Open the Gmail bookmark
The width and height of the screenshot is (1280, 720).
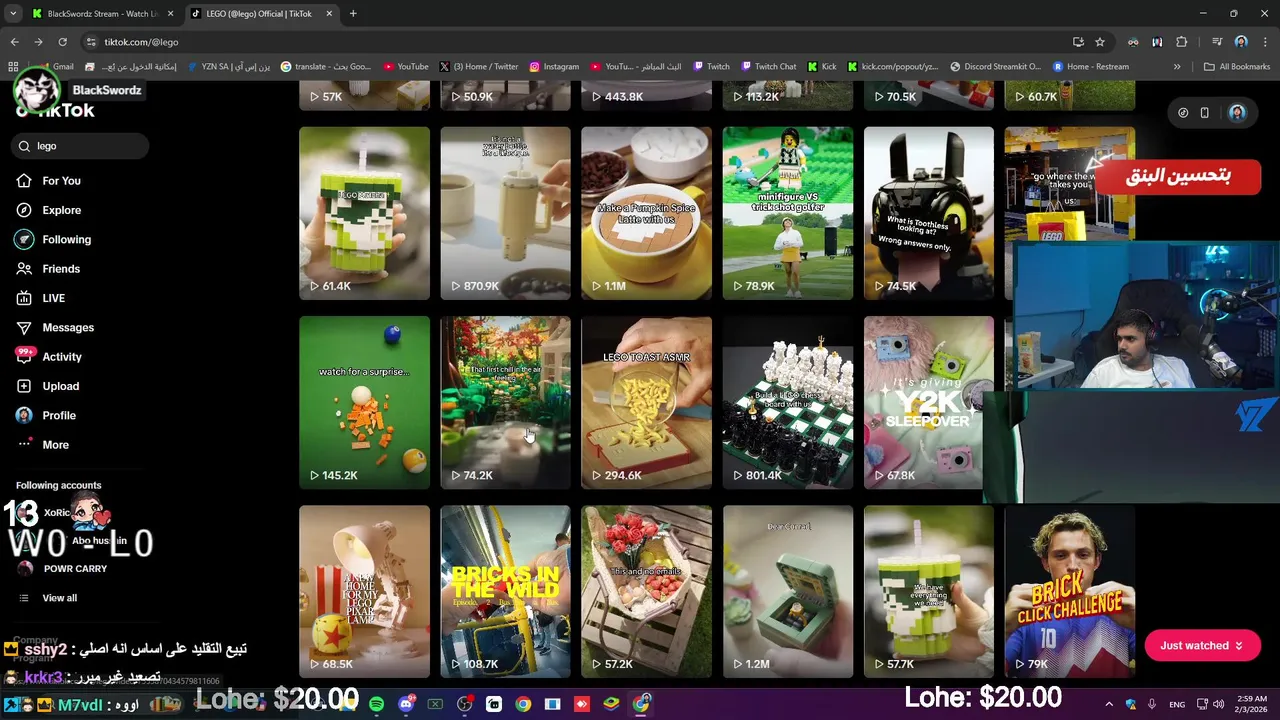pyautogui.click(x=55, y=67)
